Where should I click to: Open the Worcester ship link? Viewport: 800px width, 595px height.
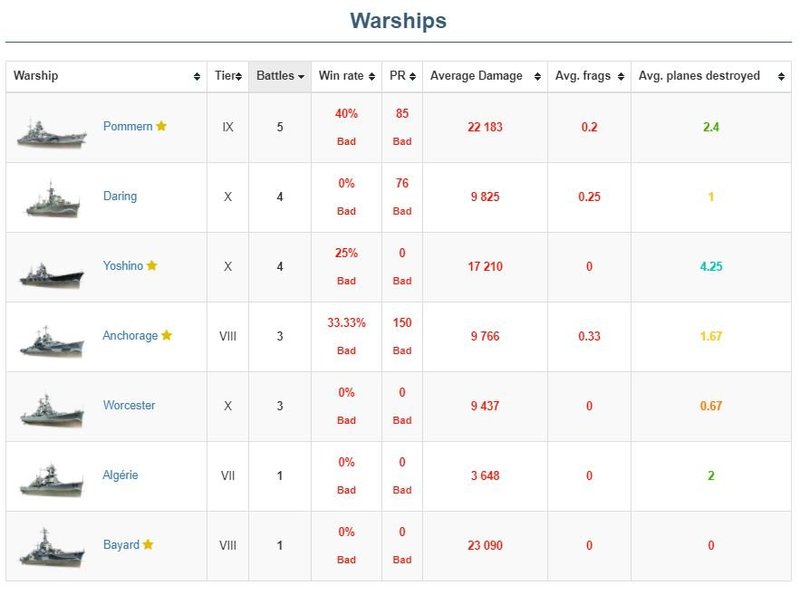129,406
